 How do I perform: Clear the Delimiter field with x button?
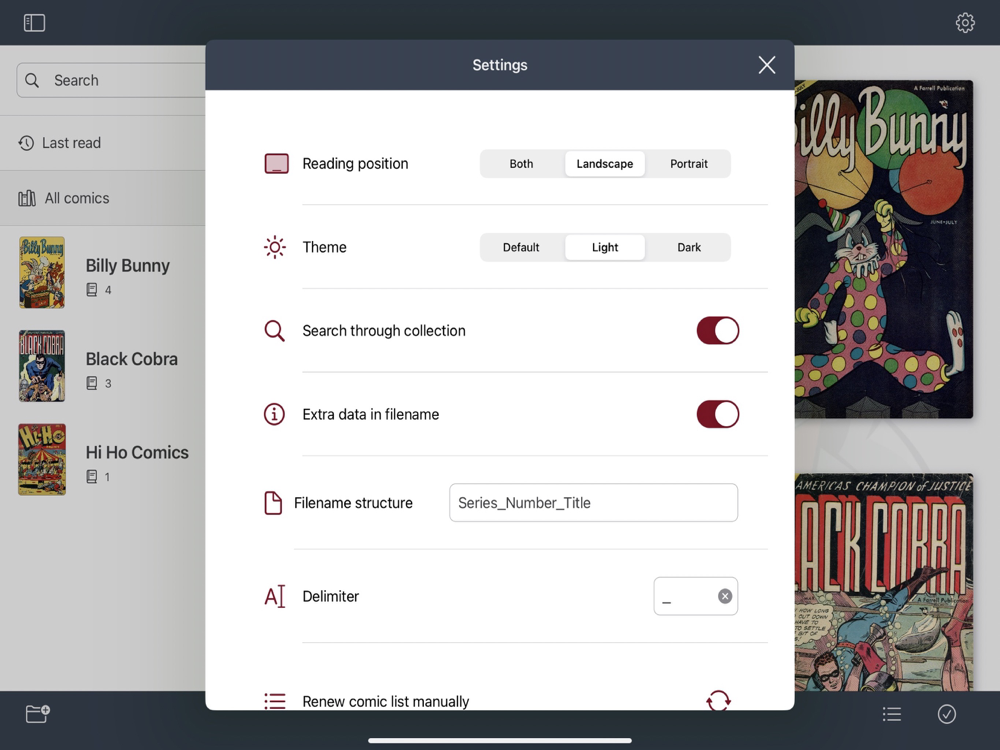coord(724,596)
